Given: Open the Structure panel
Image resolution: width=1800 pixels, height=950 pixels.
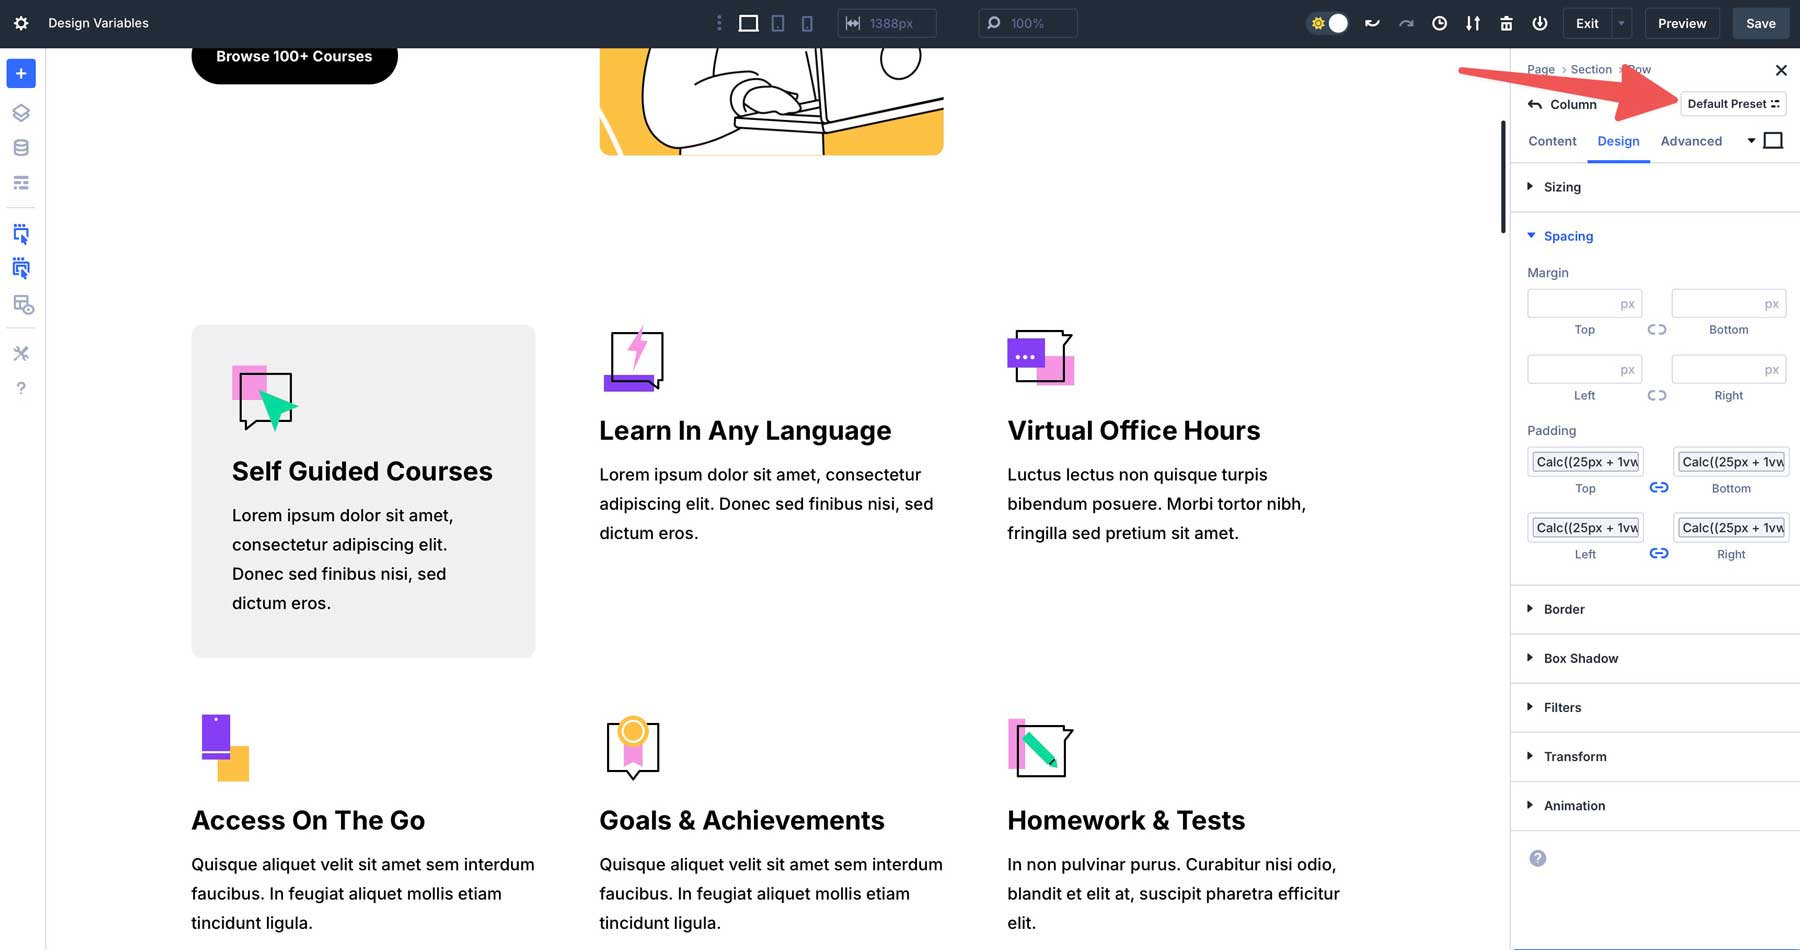Looking at the screenshot, I should (x=20, y=112).
